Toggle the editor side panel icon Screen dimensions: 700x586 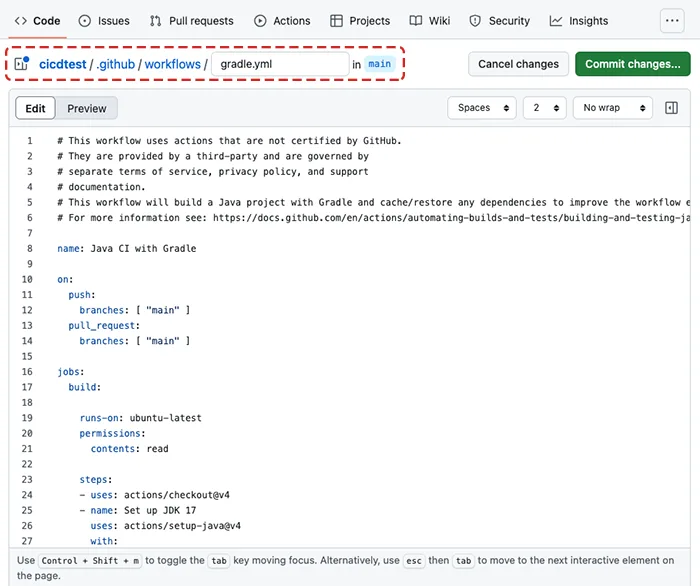(x=671, y=108)
